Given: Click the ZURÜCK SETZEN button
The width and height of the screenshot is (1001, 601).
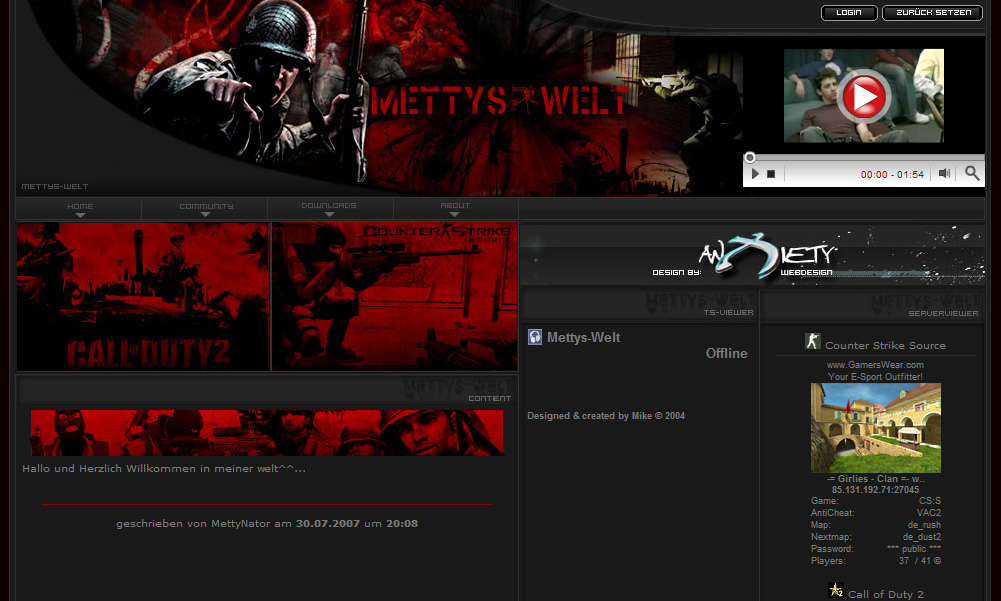Looking at the screenshot, I should (933, 13).
